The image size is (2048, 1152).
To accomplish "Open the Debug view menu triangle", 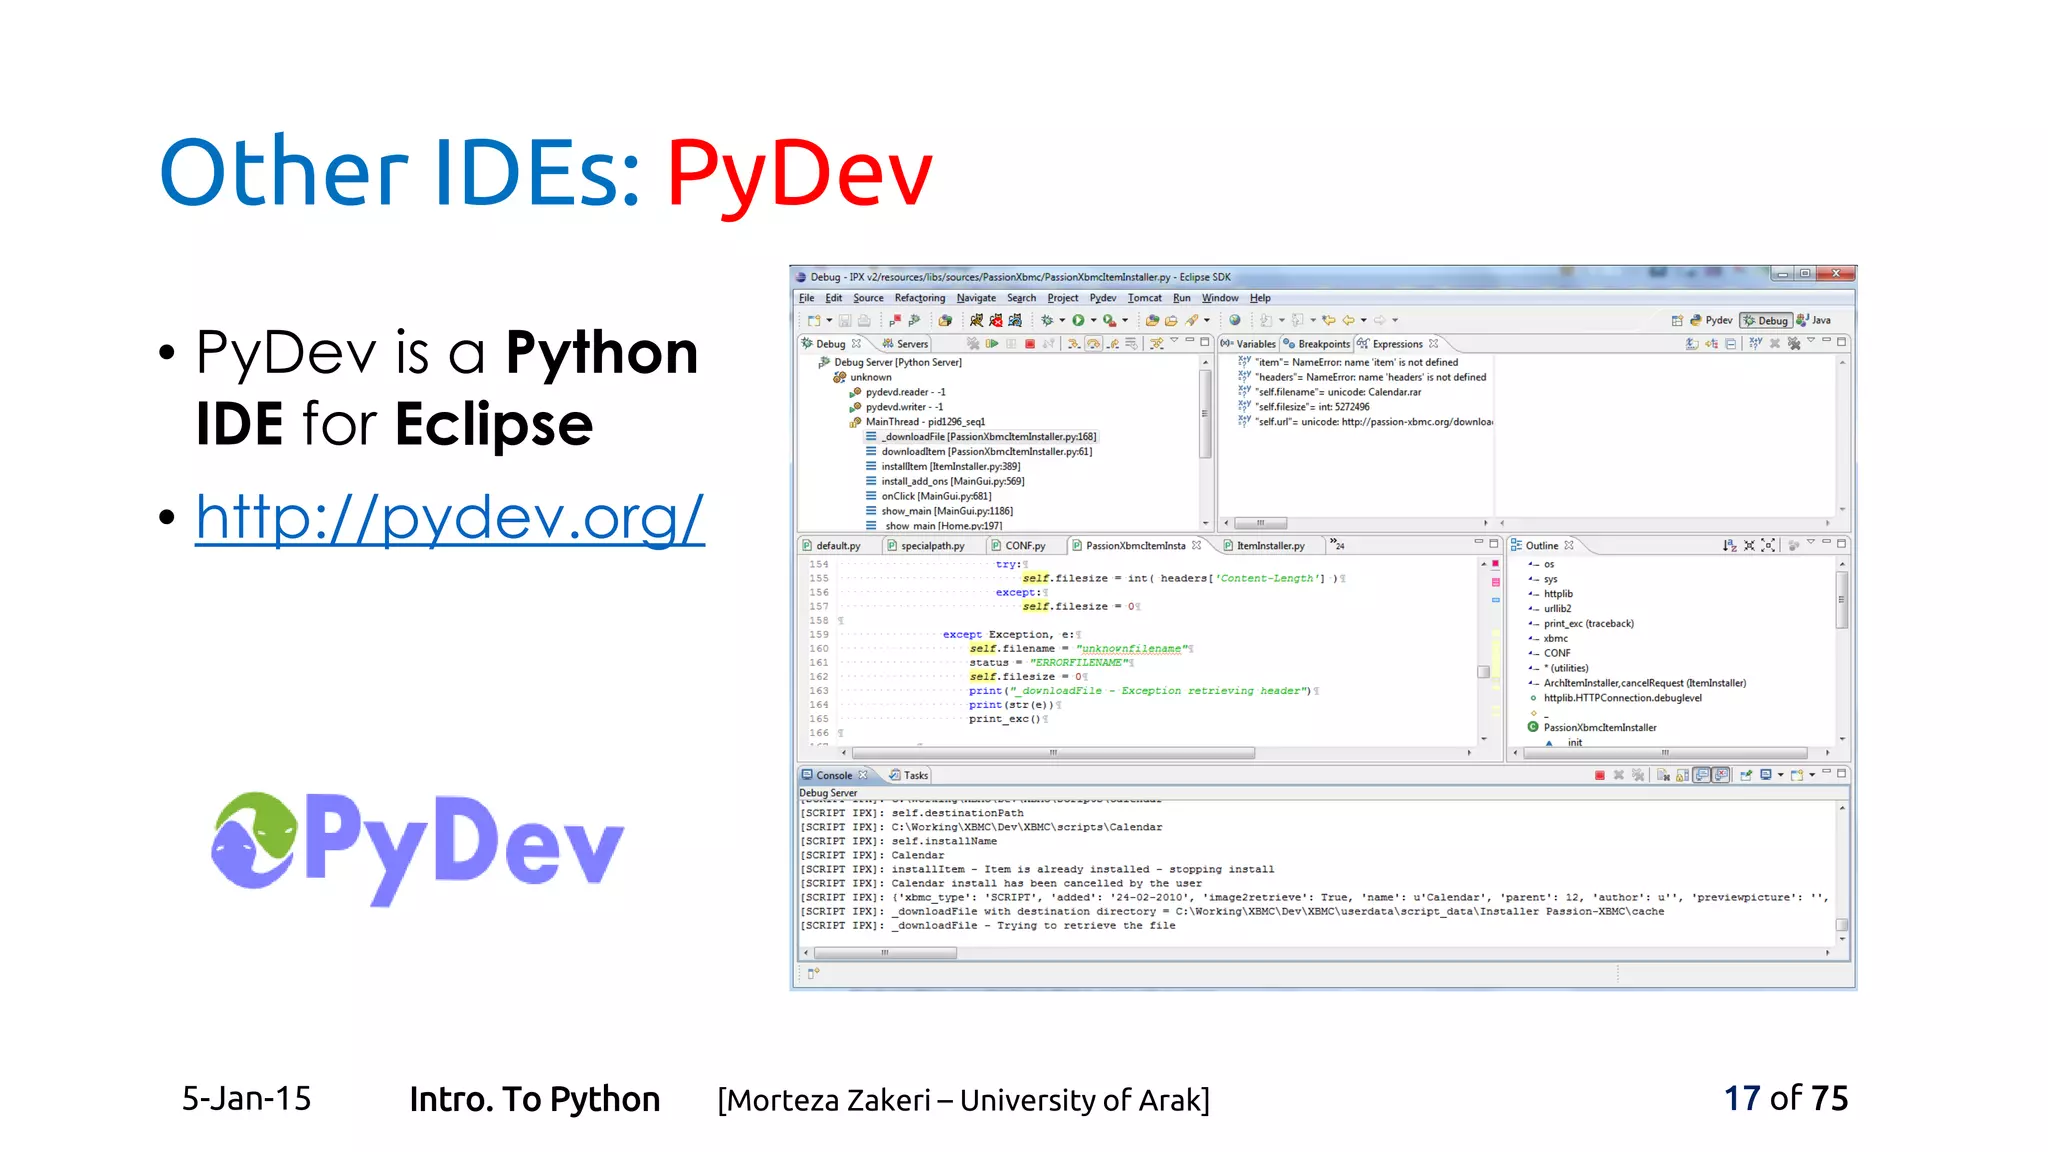I will (1174, 340).
